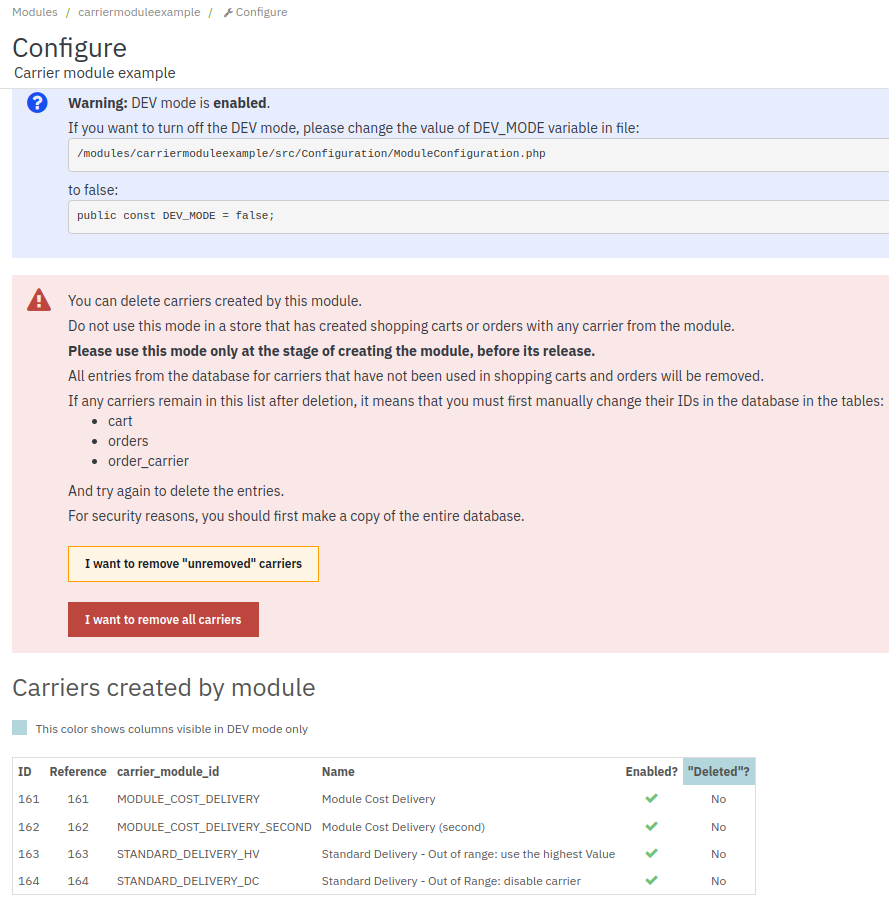Click the enabled checkmark for STANDARD_DELIVERY_HV

click(x=651, y=853)
